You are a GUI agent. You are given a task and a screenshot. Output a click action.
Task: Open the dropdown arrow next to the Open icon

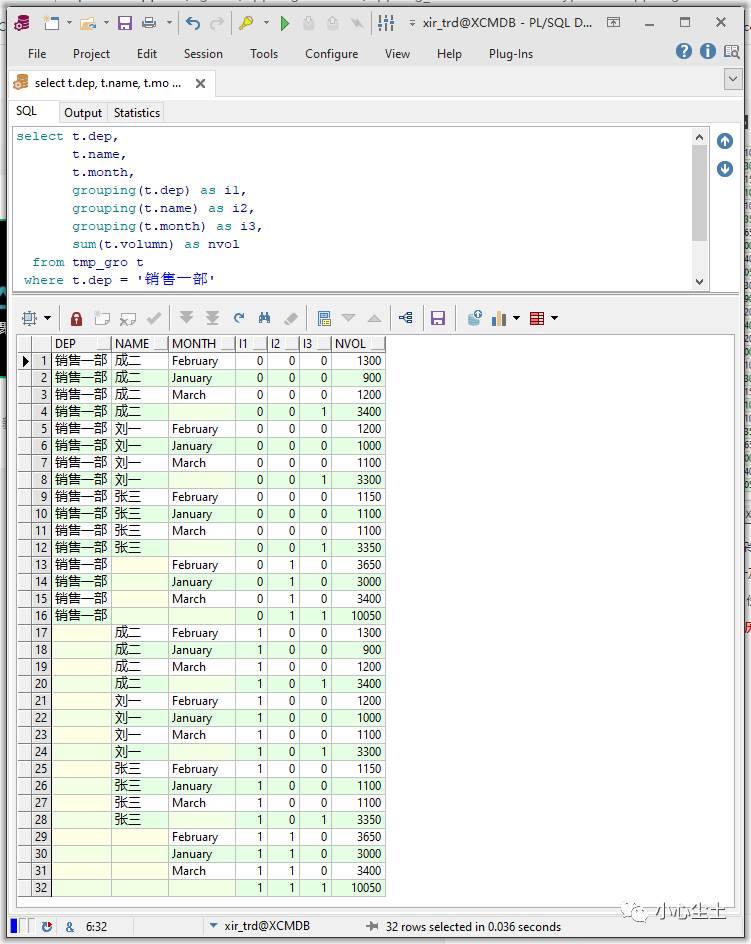point(106,23)
